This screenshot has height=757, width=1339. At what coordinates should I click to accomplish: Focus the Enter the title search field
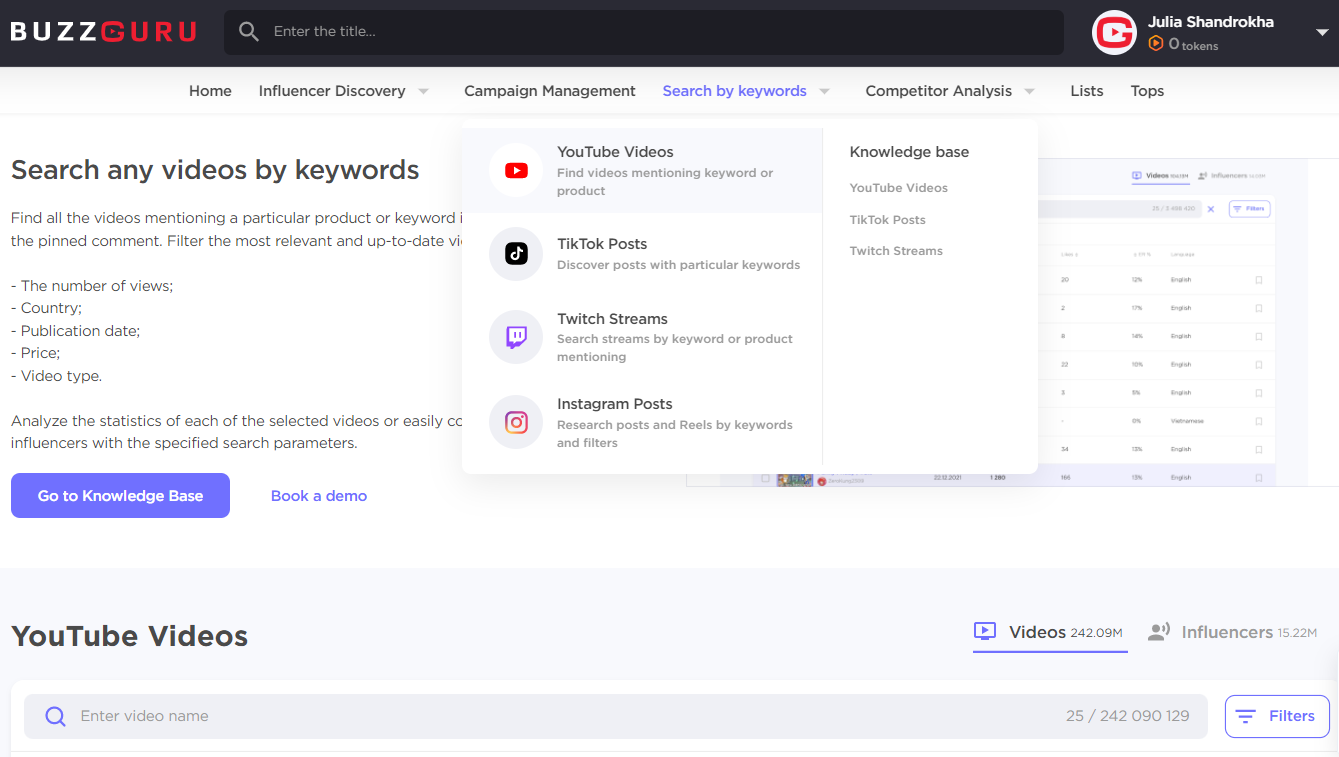tap(644, 32)
